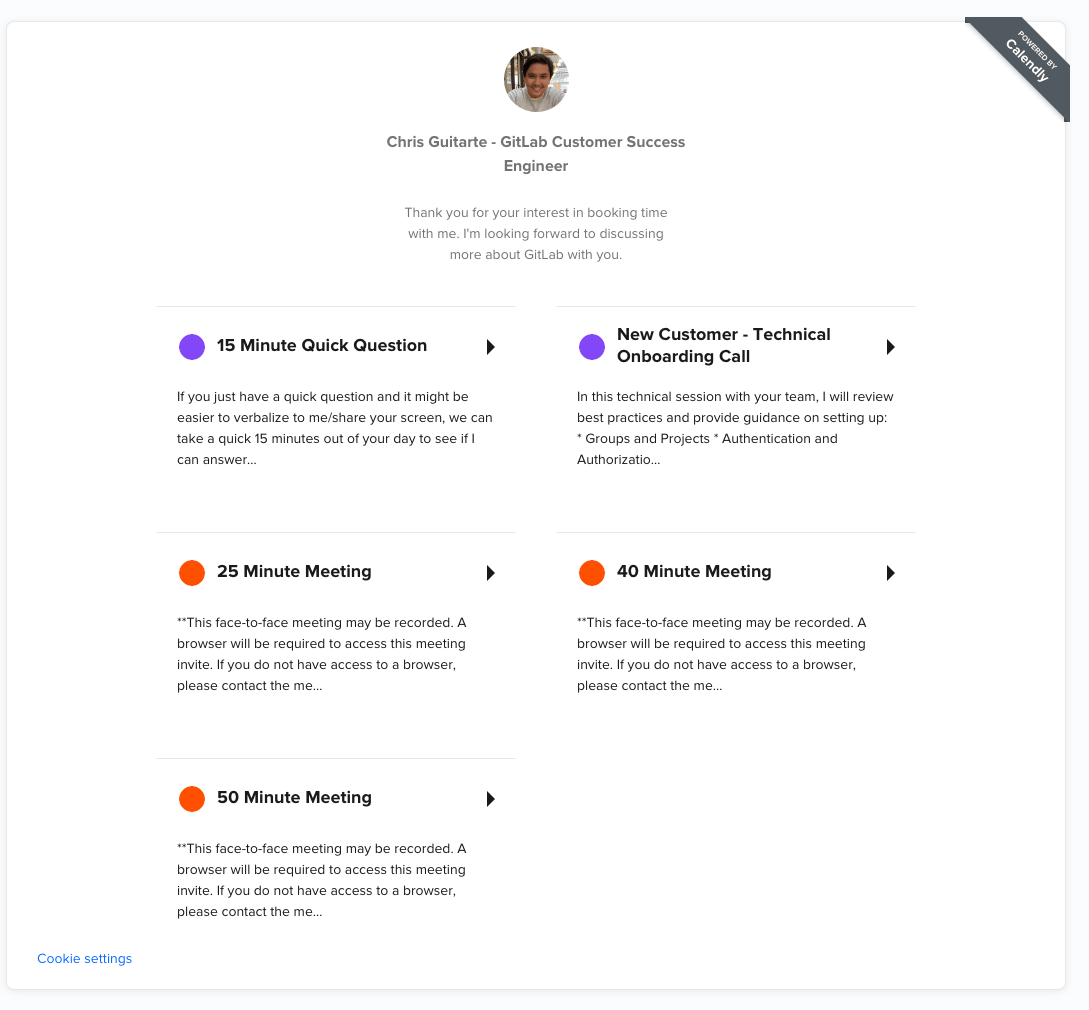Select the 15 Minute Quick Question heading
The height and width of the screenshot is (1010, 1089).
coord(322,345)
